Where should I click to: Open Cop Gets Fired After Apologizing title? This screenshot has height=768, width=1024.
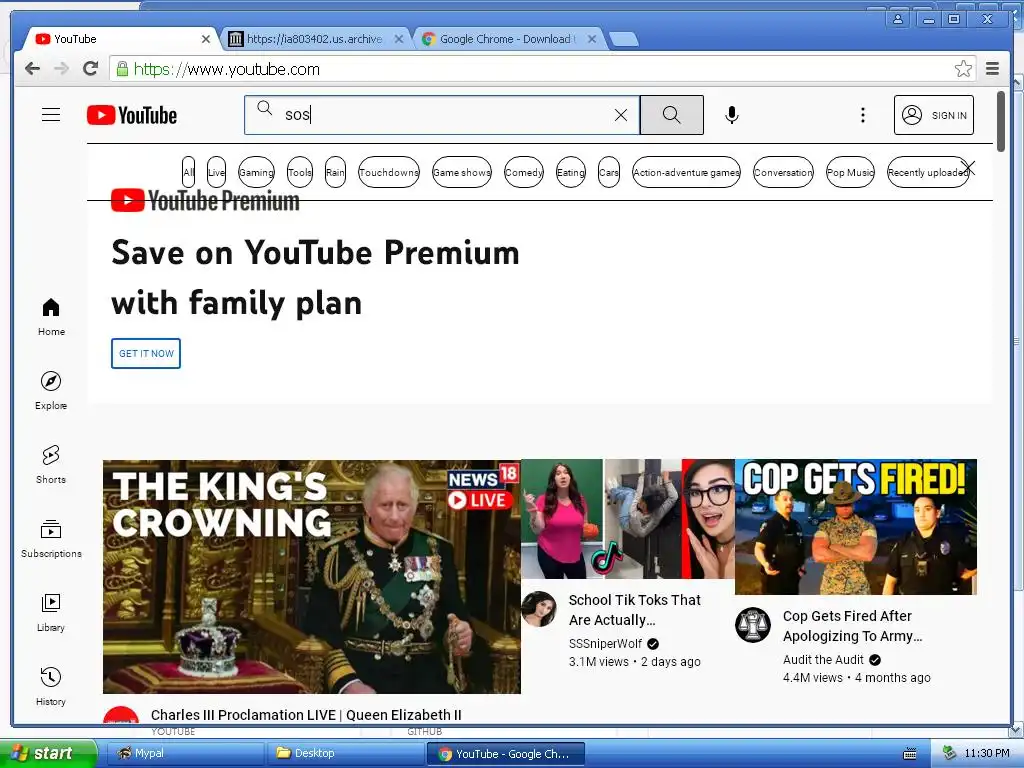[x=852, y=626]
